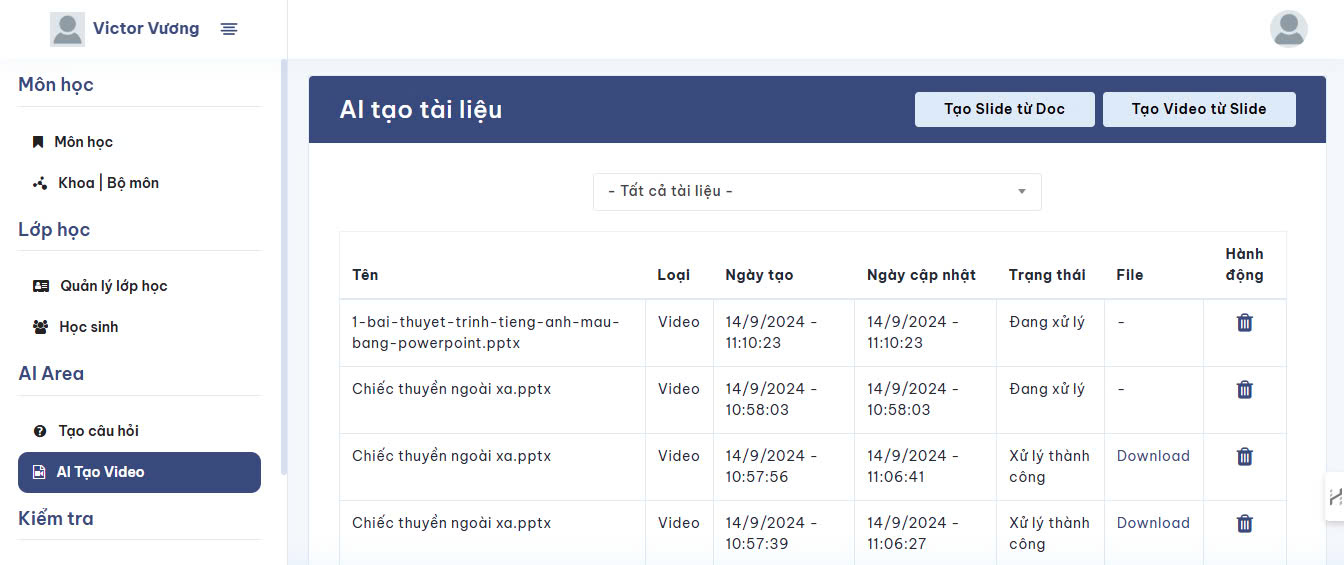This screenshot has height=565, width=1344.
Task: Download file updated at 11:06:27
Action: point(1153,523)
